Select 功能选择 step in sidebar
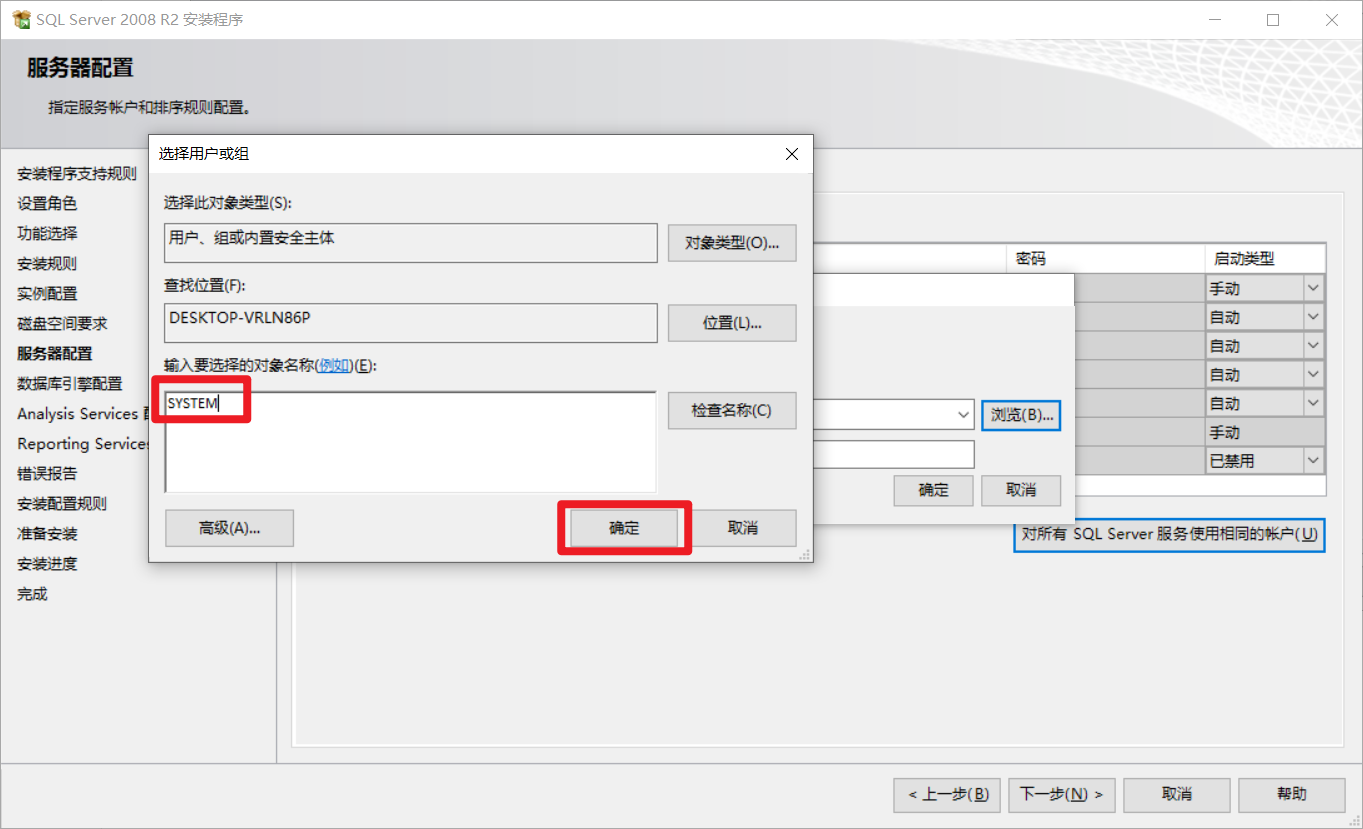The width and height of the screenshot is (1363, 829). coord(47,233)
